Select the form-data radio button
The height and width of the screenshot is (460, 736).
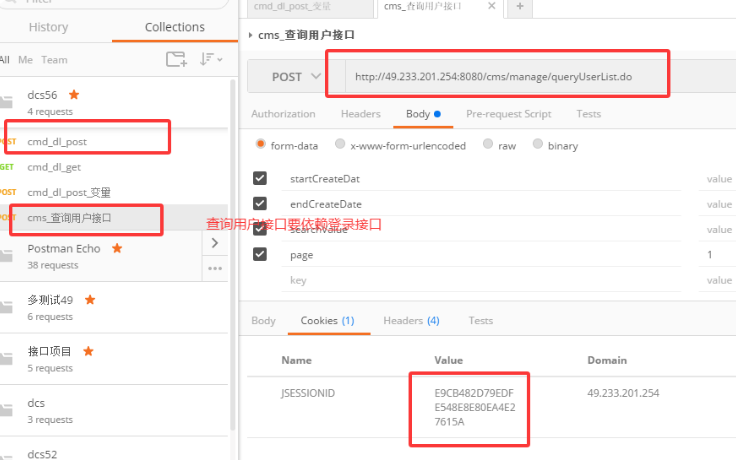pyautogui.click(x=261, y=144)
